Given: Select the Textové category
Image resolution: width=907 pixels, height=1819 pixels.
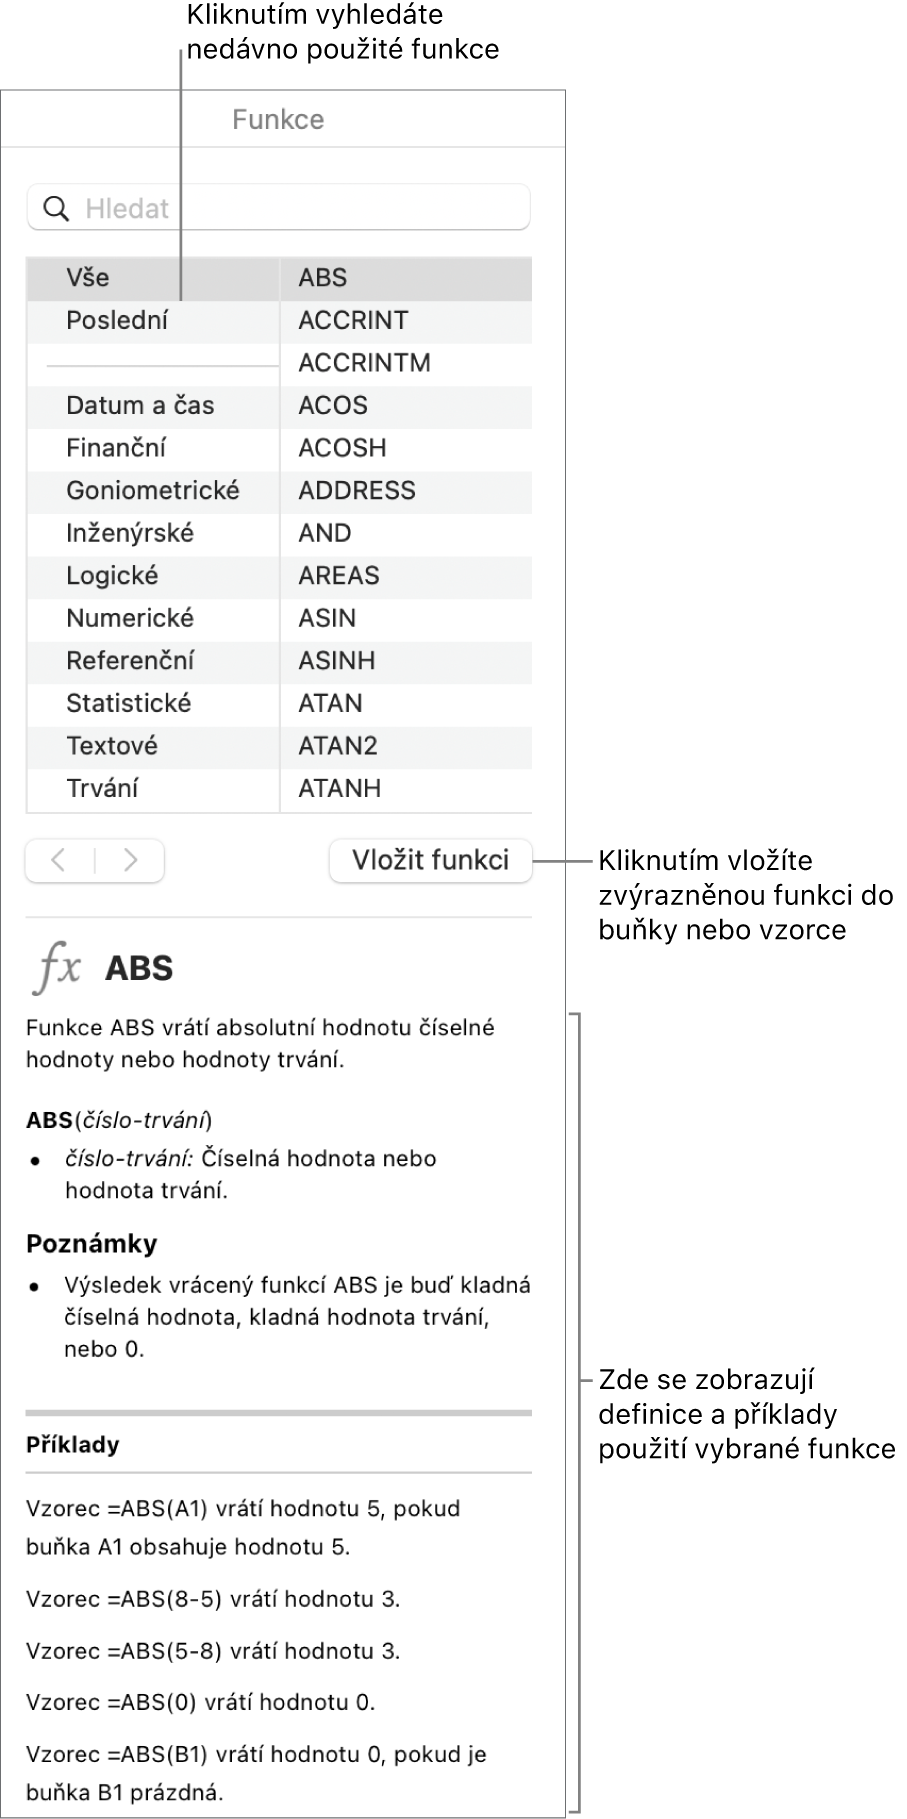Looking at the screenshot, I should coord(152,745).
